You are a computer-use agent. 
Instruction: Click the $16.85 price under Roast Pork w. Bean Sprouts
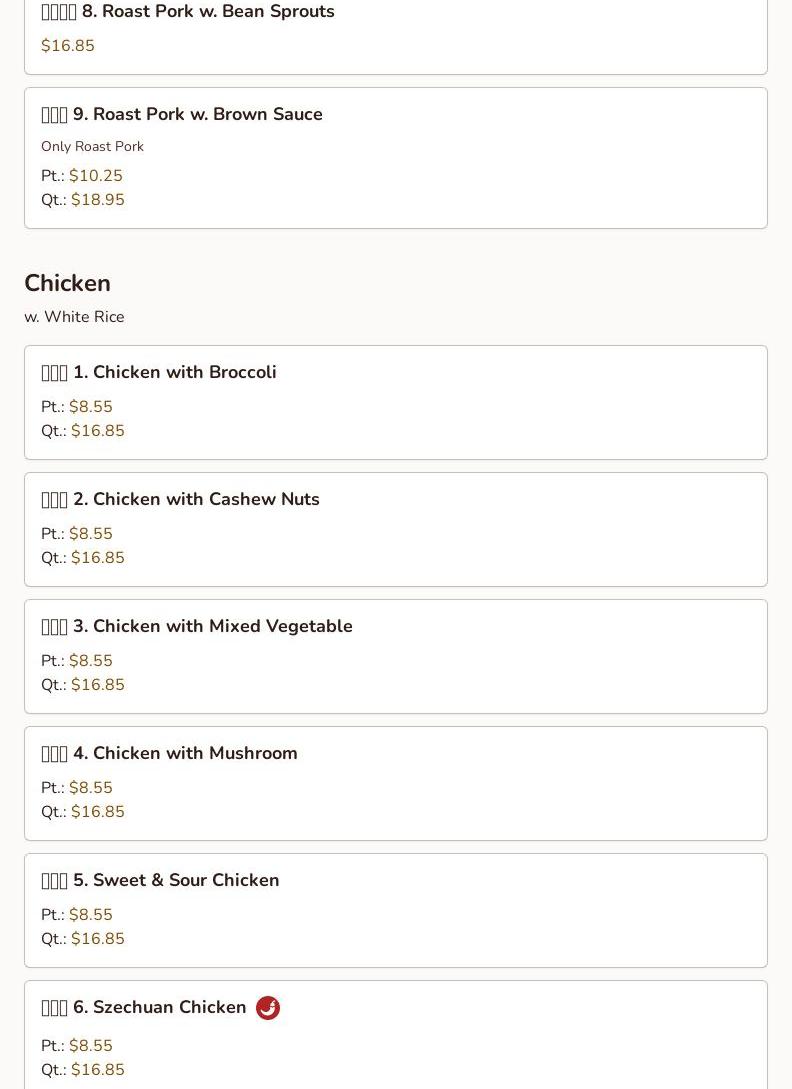(68, 46)
